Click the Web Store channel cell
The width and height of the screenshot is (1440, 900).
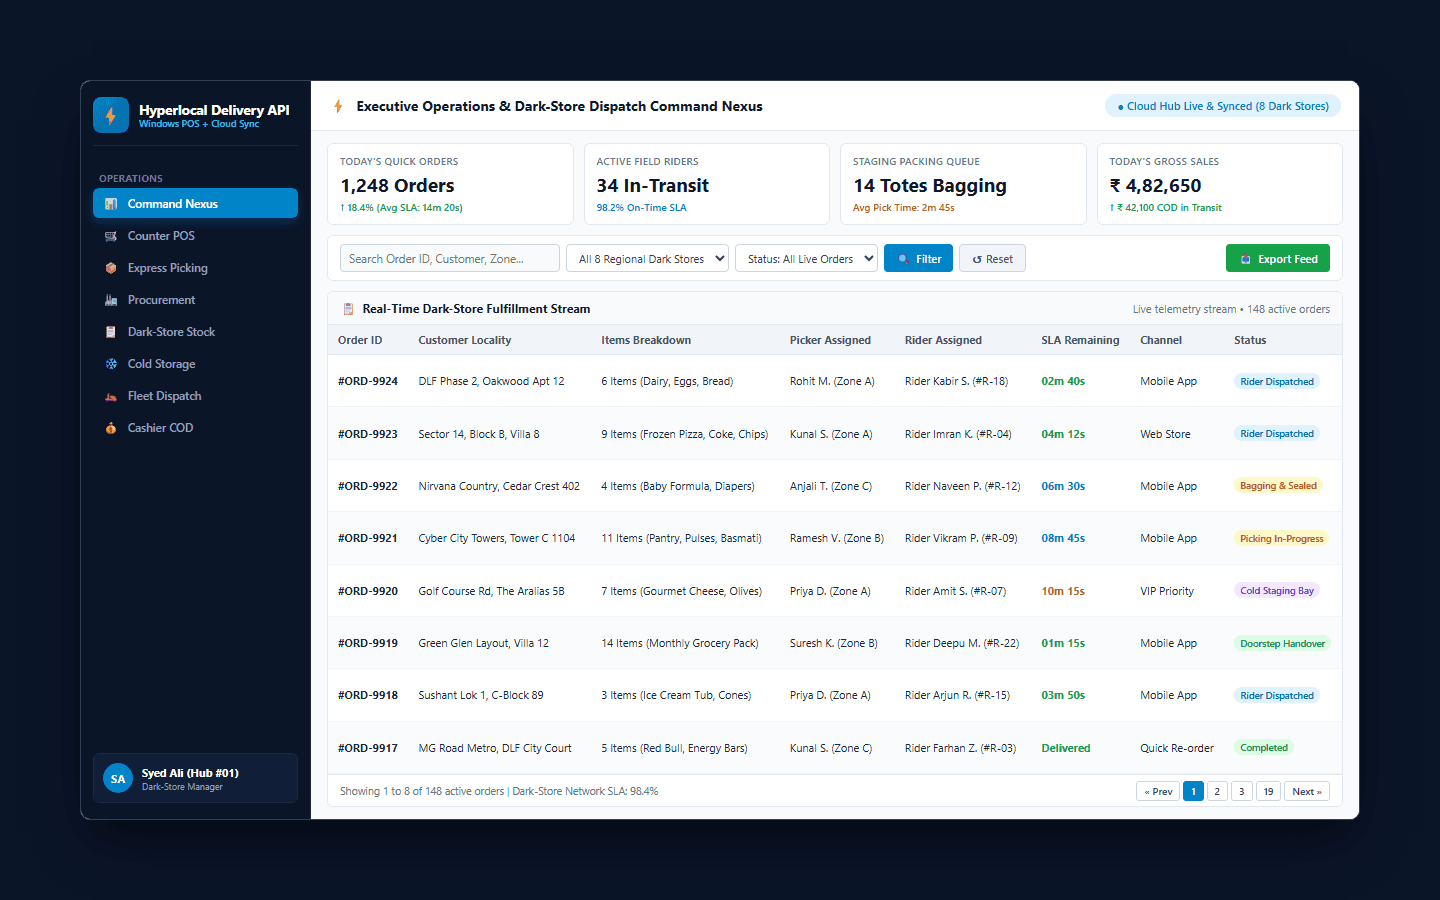[1165, 434]
